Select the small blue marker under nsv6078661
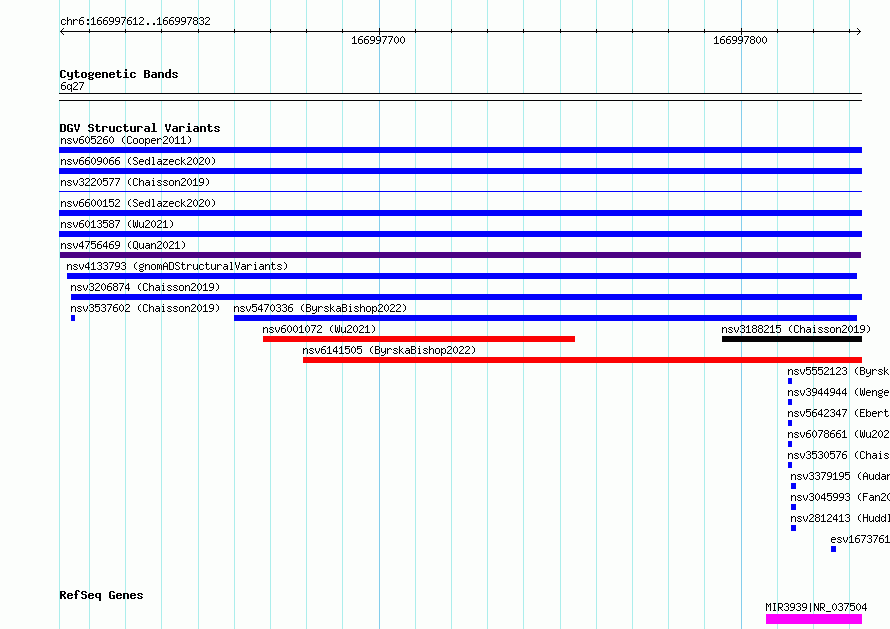This screenshot has width=890, height=629. tap(790, 444)
